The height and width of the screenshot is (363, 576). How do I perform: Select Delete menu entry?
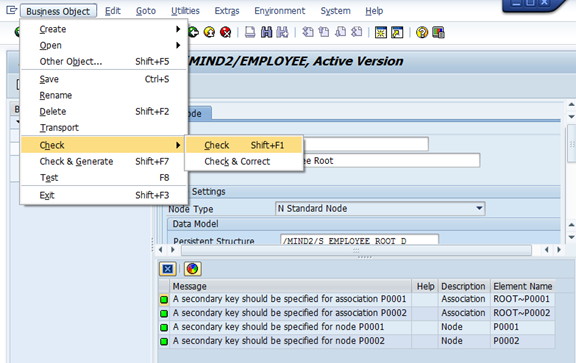pyautogui.click(x=104, y=111)
